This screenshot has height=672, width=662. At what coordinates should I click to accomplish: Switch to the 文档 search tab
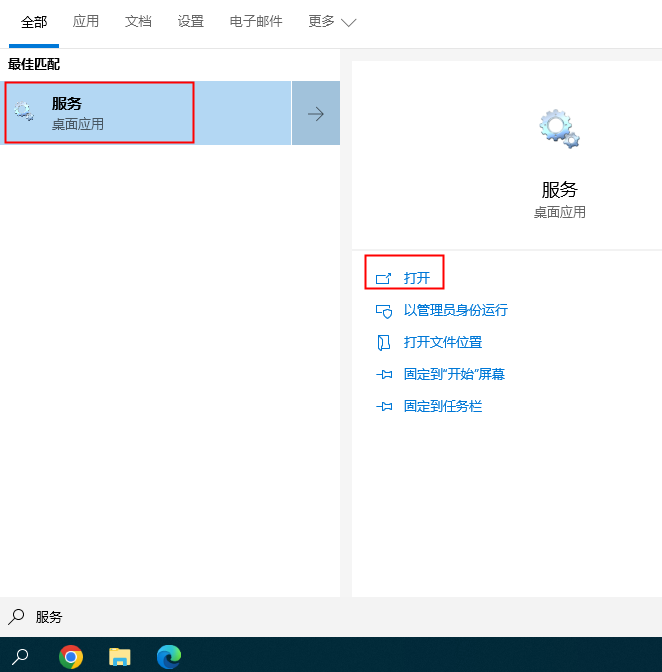138,21
